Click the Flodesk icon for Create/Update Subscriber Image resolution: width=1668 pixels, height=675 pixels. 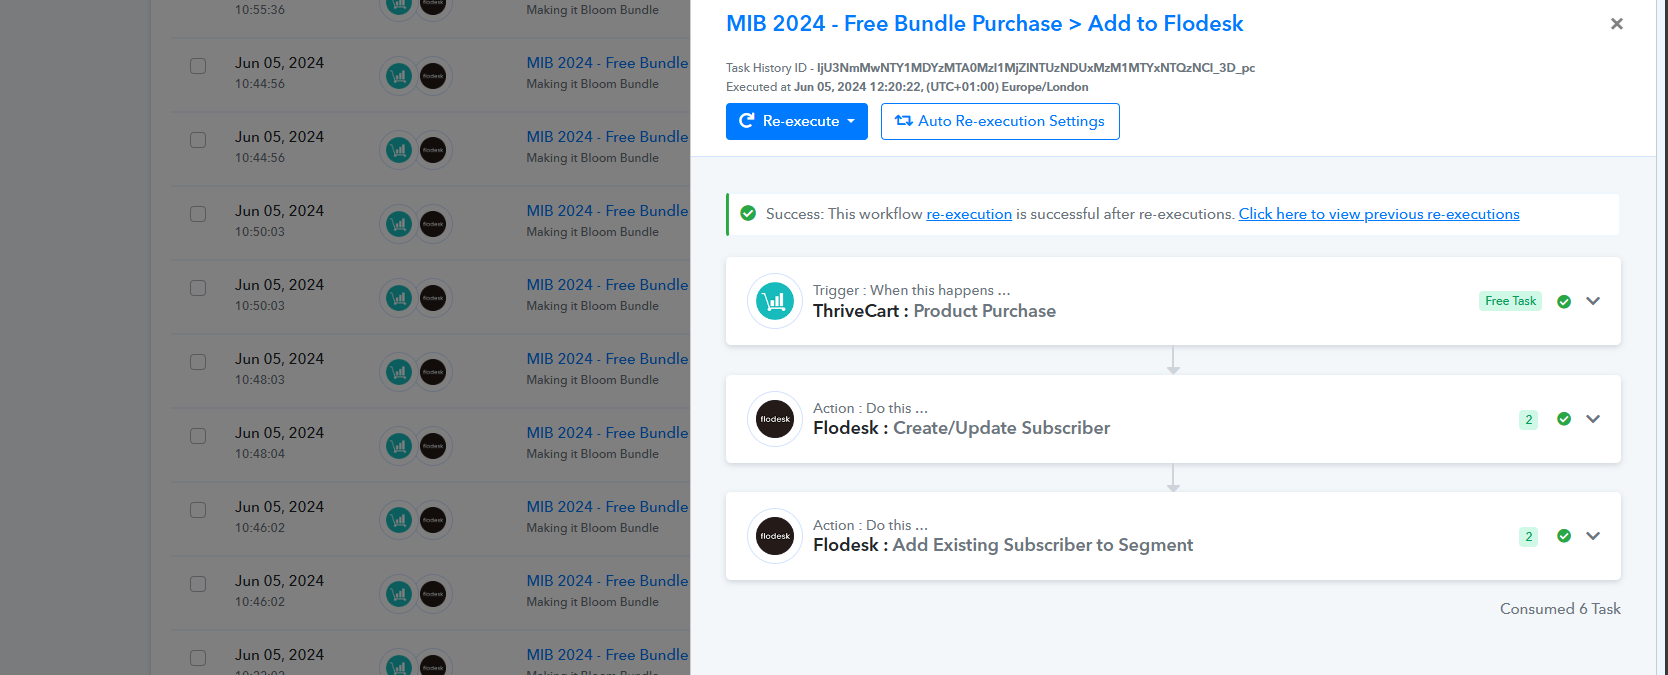click(x=775, y=419)
